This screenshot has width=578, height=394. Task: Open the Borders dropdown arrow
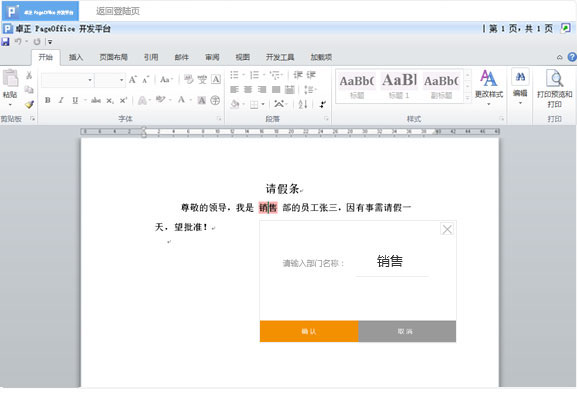coord(263,105)
